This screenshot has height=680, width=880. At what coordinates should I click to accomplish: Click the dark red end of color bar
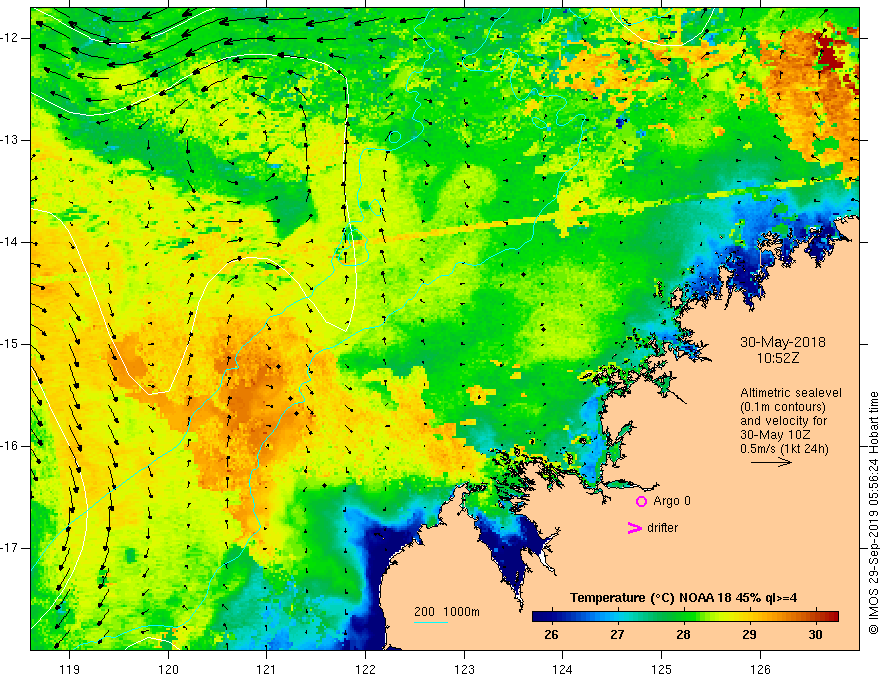coord(832,617)
